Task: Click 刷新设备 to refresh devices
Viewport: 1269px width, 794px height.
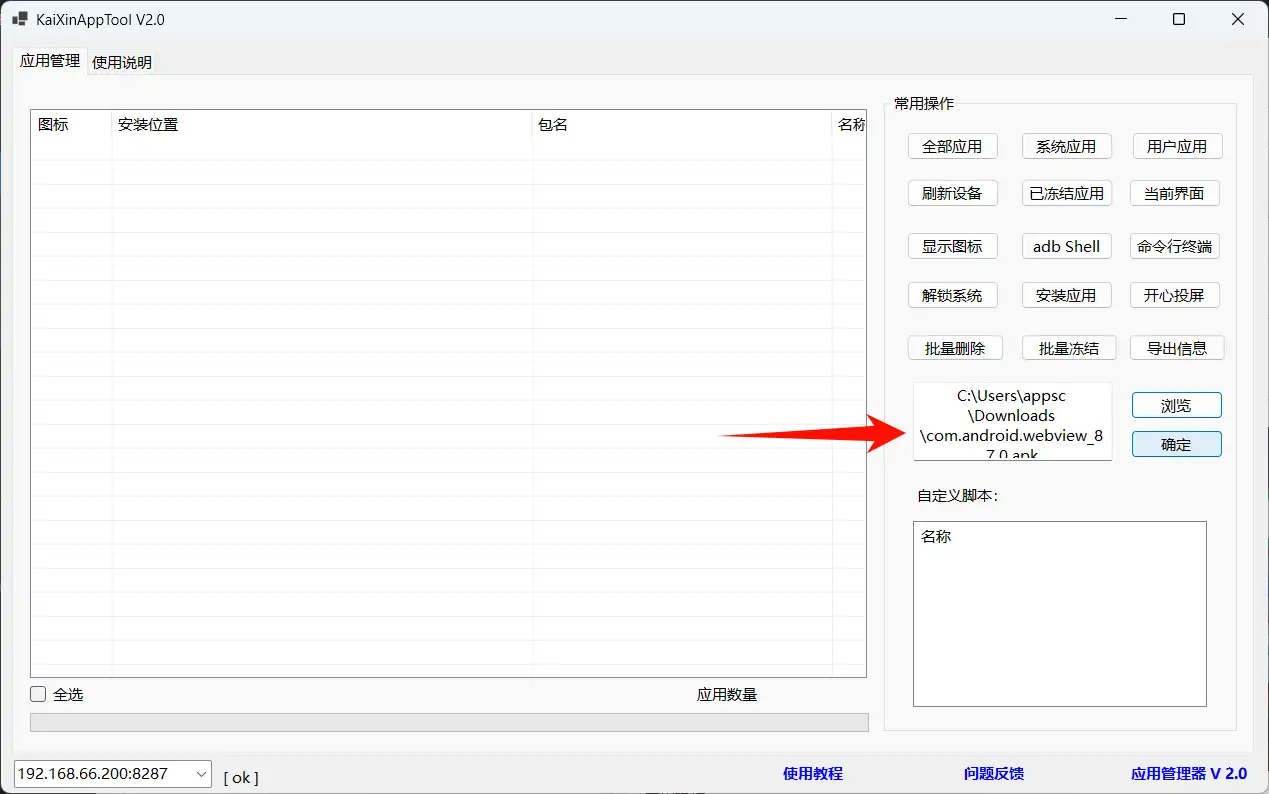Action: [952, 193]
